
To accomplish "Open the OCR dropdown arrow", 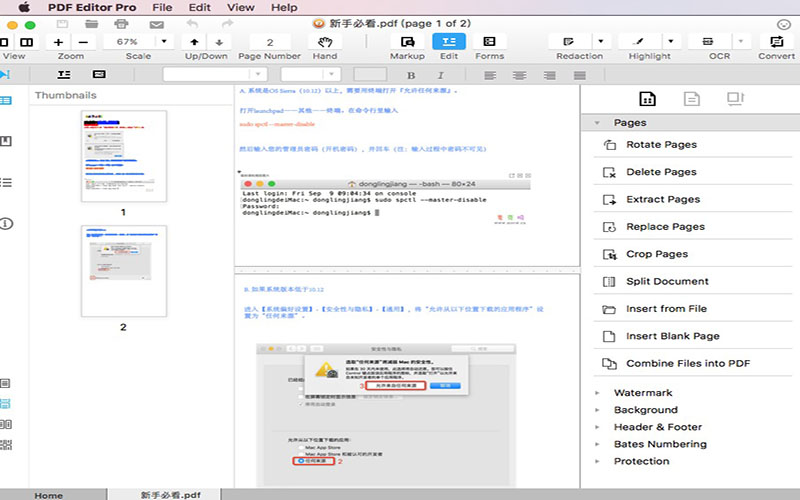I will (740, 42).
